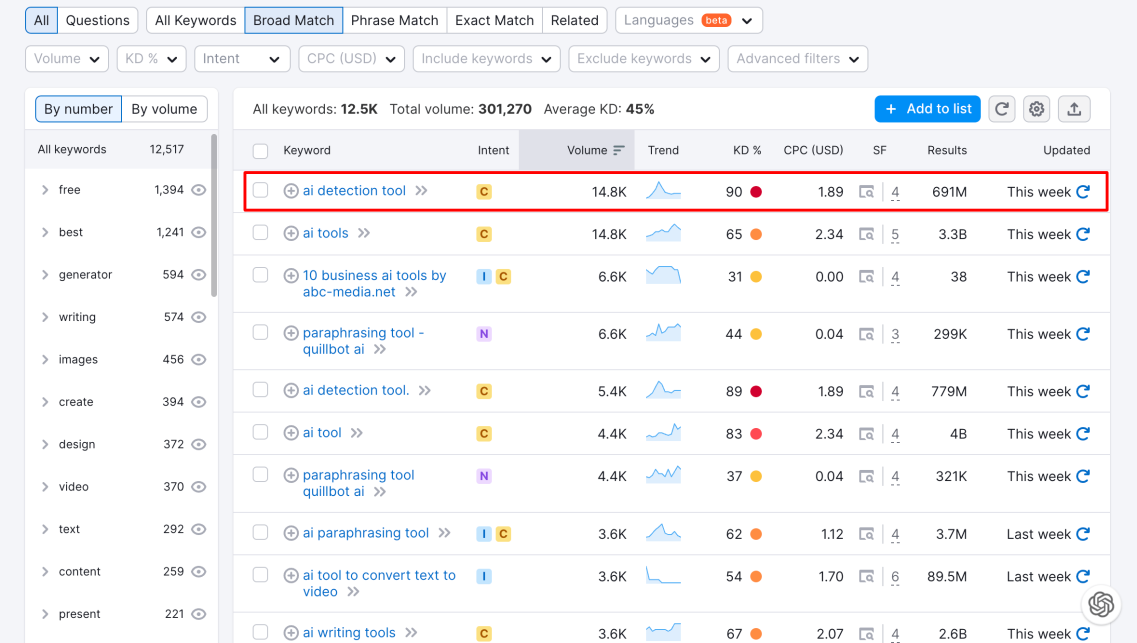Select the Questions tab

(x=97, y=20)
